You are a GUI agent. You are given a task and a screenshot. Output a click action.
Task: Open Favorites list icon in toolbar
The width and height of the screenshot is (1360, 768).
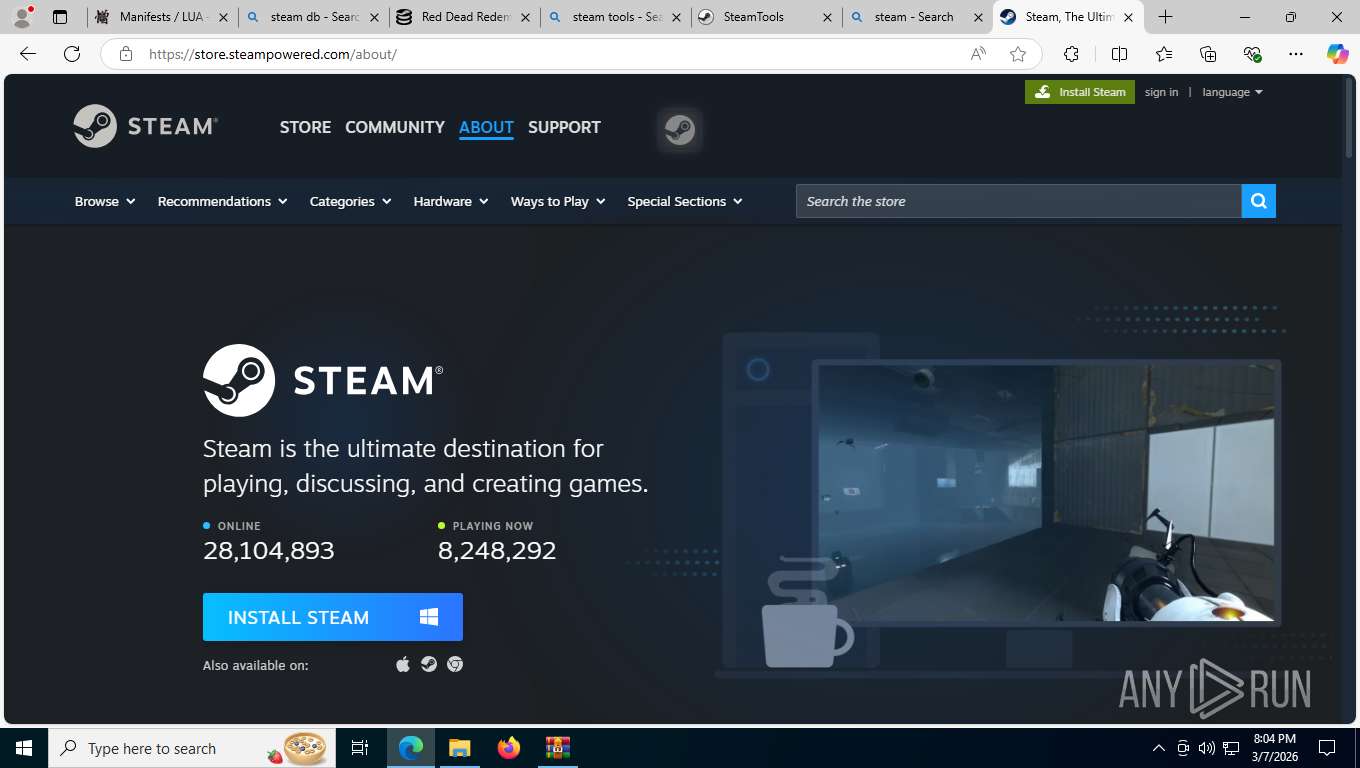[x=1164, y=54]
